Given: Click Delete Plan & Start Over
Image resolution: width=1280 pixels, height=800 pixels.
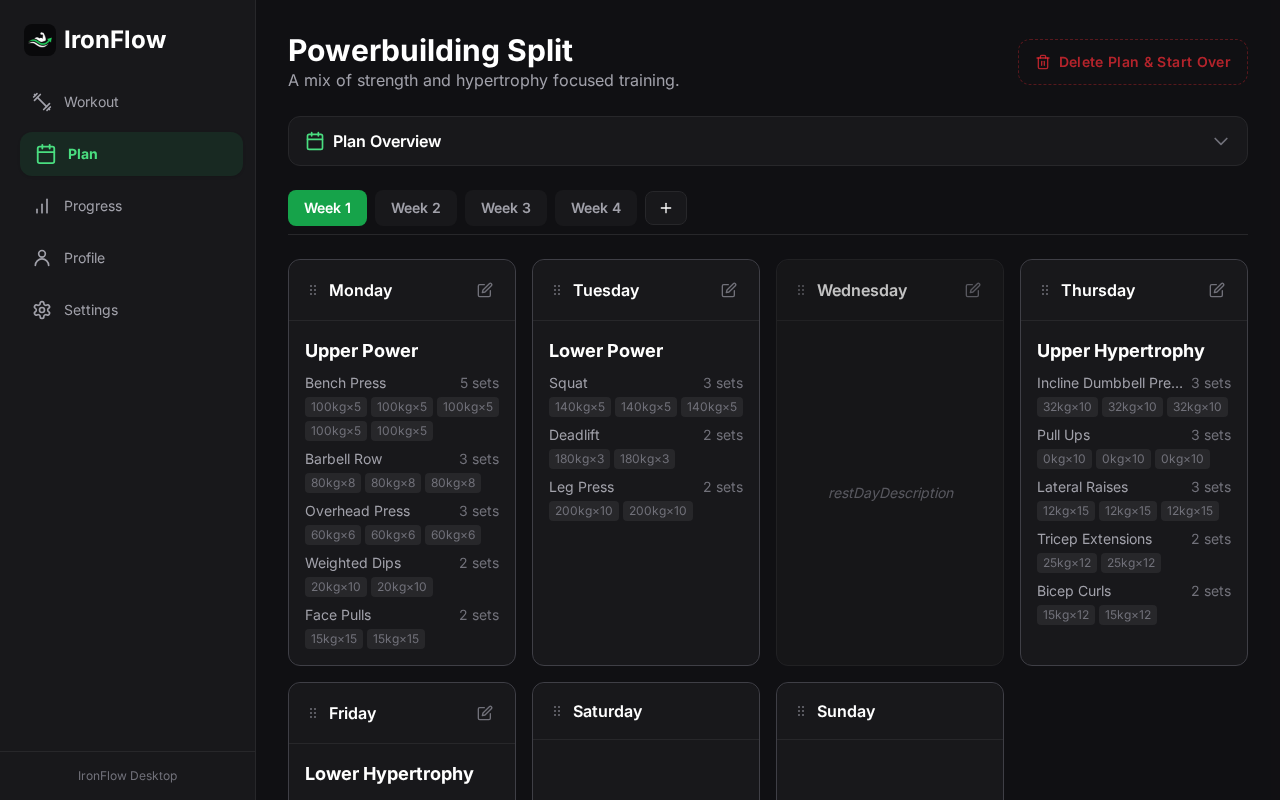Looking at the screenshot, I should point(1132,61).
